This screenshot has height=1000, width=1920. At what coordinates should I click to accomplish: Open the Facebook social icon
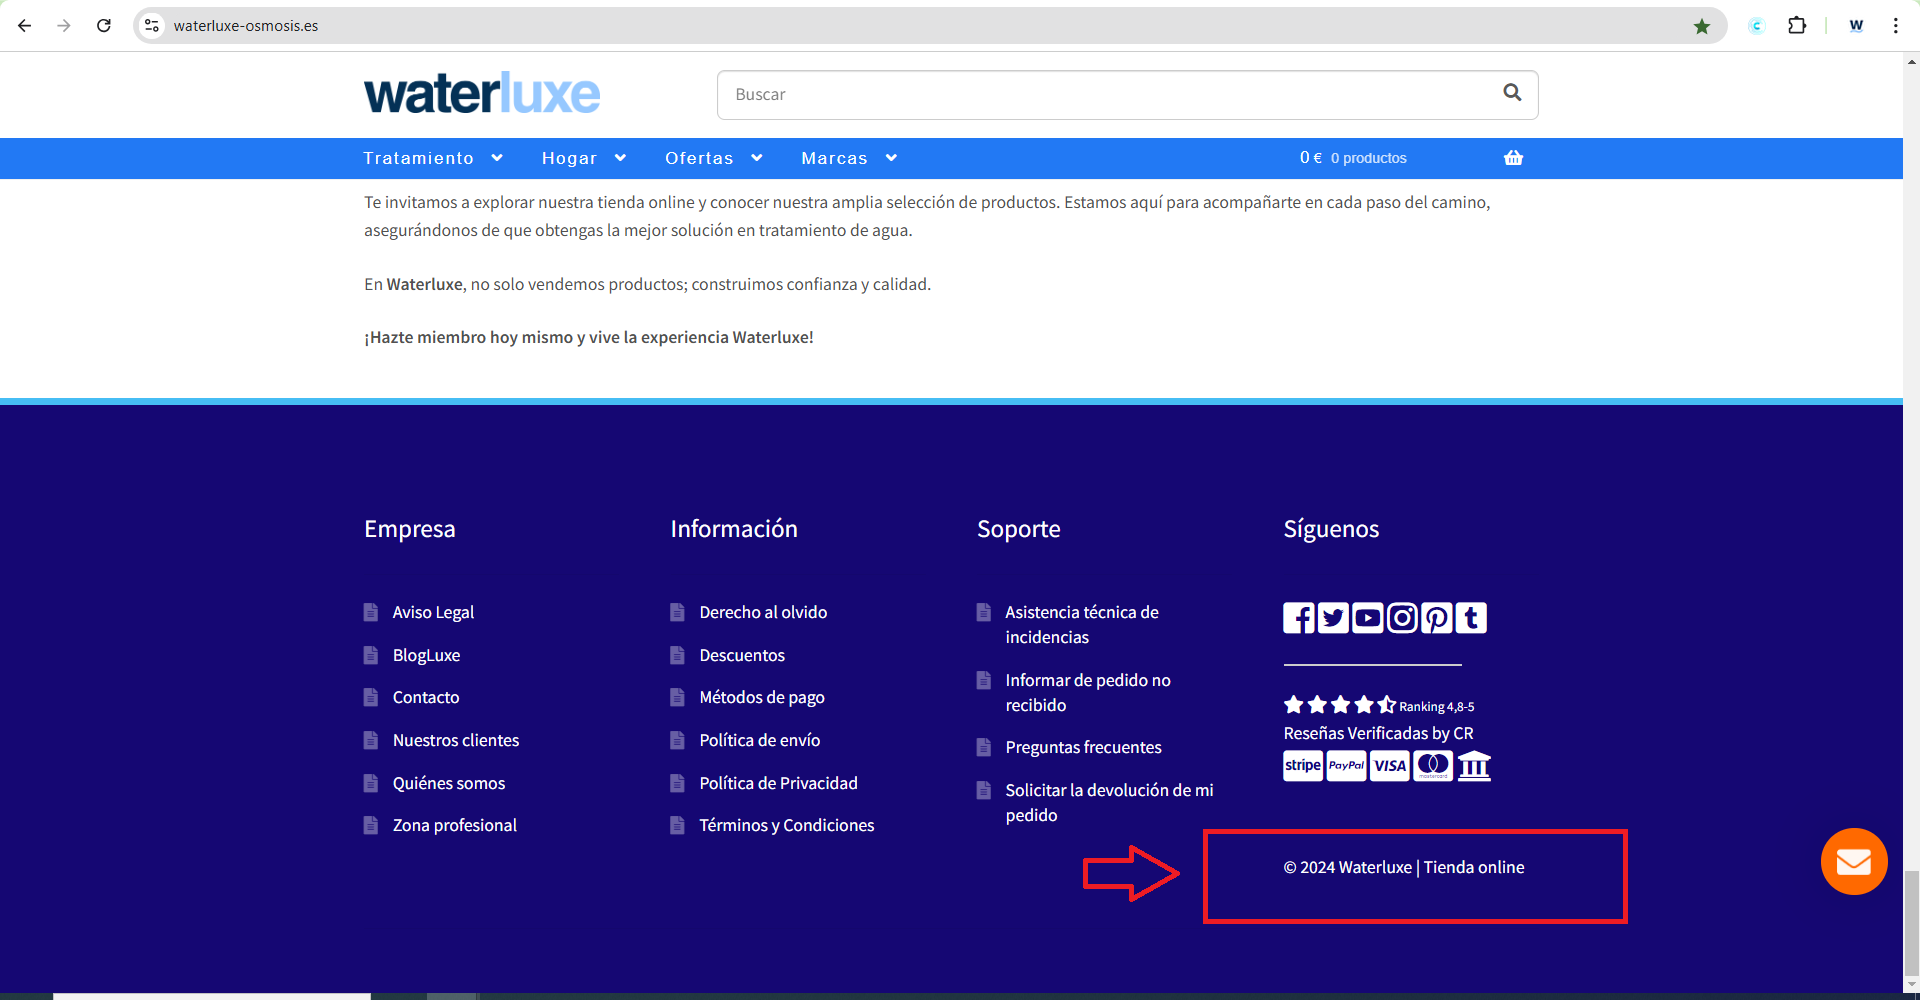click(1299, 618)
